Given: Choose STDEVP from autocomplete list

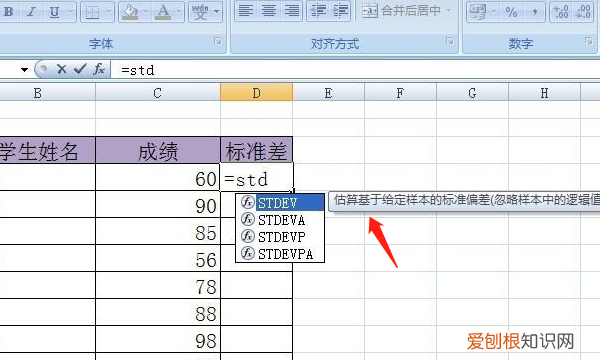Looking at the screenshot, I should (280, 237).
